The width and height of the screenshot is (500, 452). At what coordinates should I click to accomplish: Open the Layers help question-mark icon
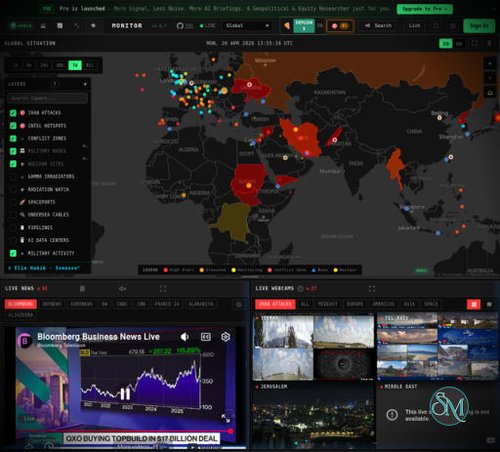click(55, 84)
